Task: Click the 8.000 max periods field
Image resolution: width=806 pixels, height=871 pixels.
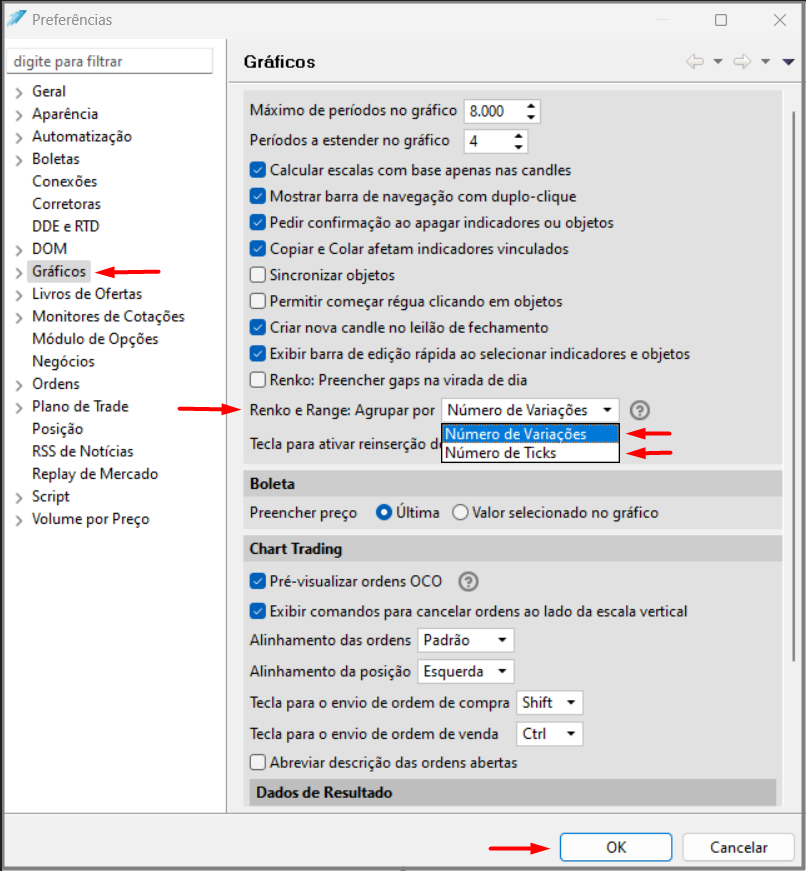Action: [493, 111]
